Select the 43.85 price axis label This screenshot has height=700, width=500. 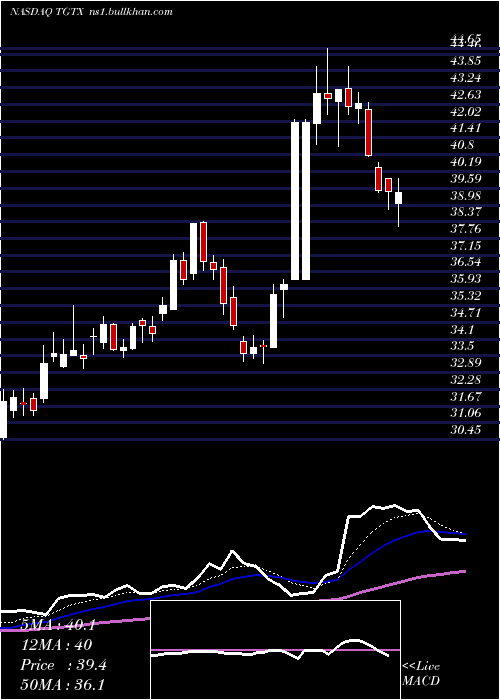coord(464,61)
